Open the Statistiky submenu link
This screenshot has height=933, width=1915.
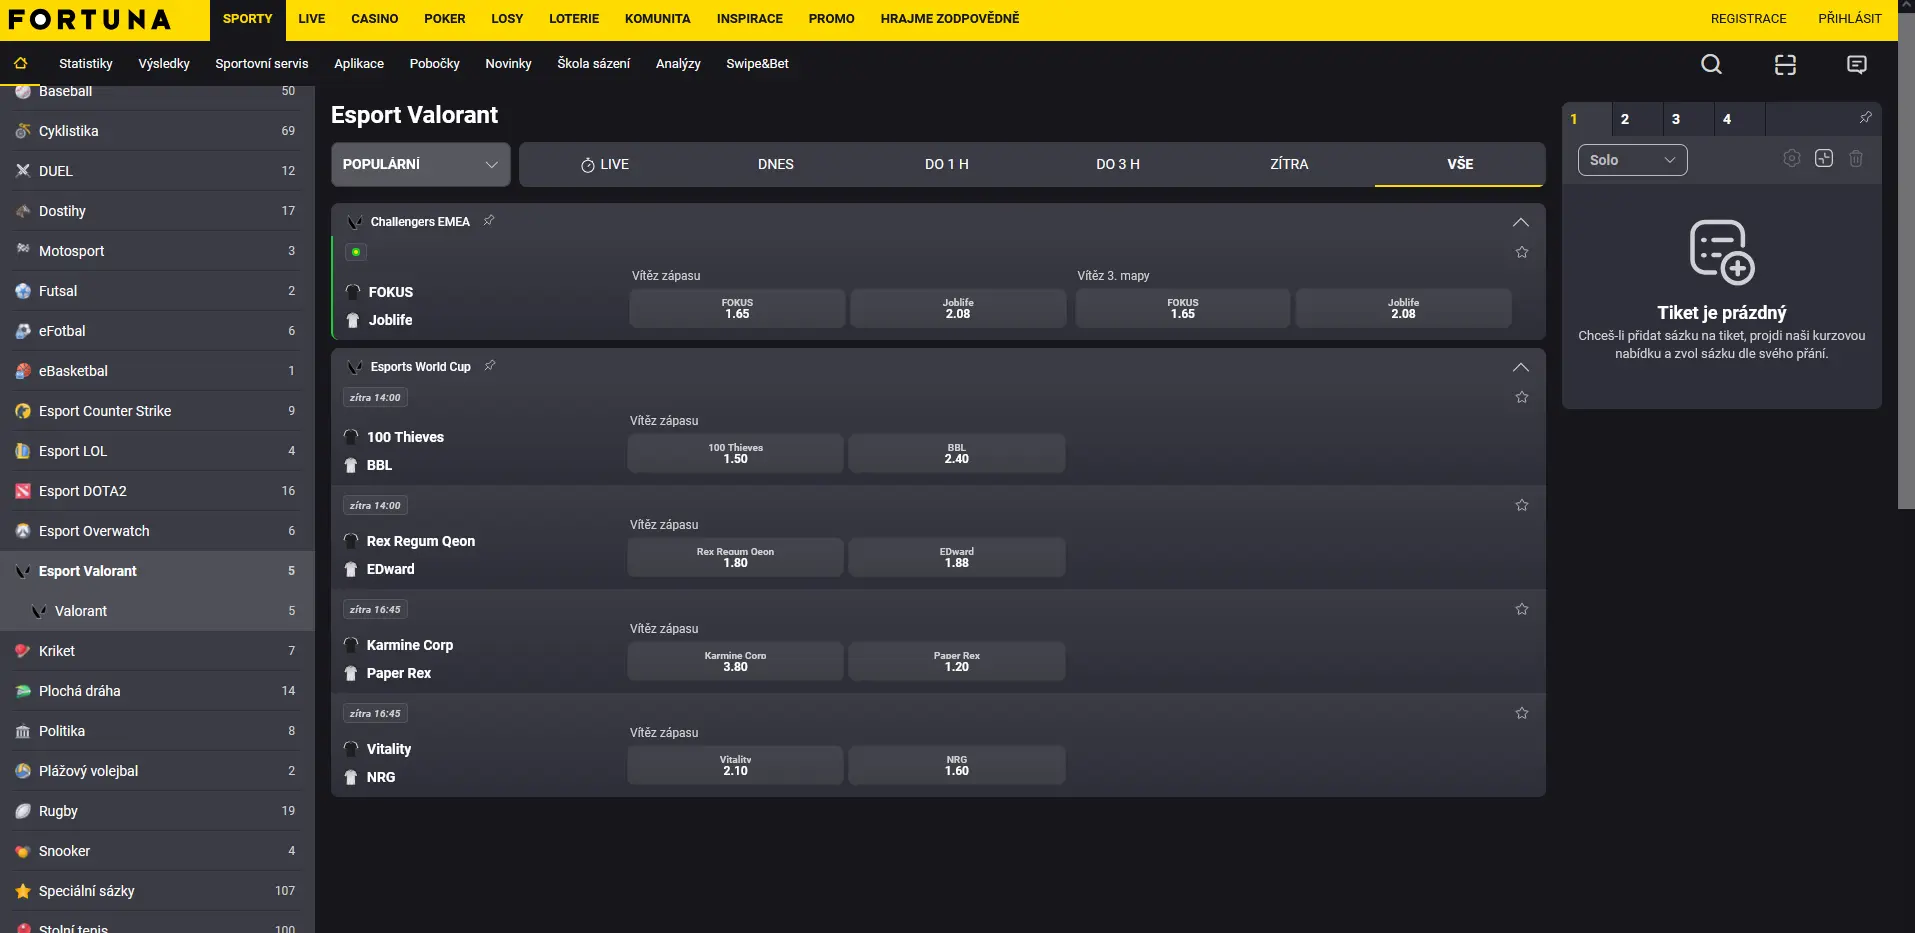86,64
